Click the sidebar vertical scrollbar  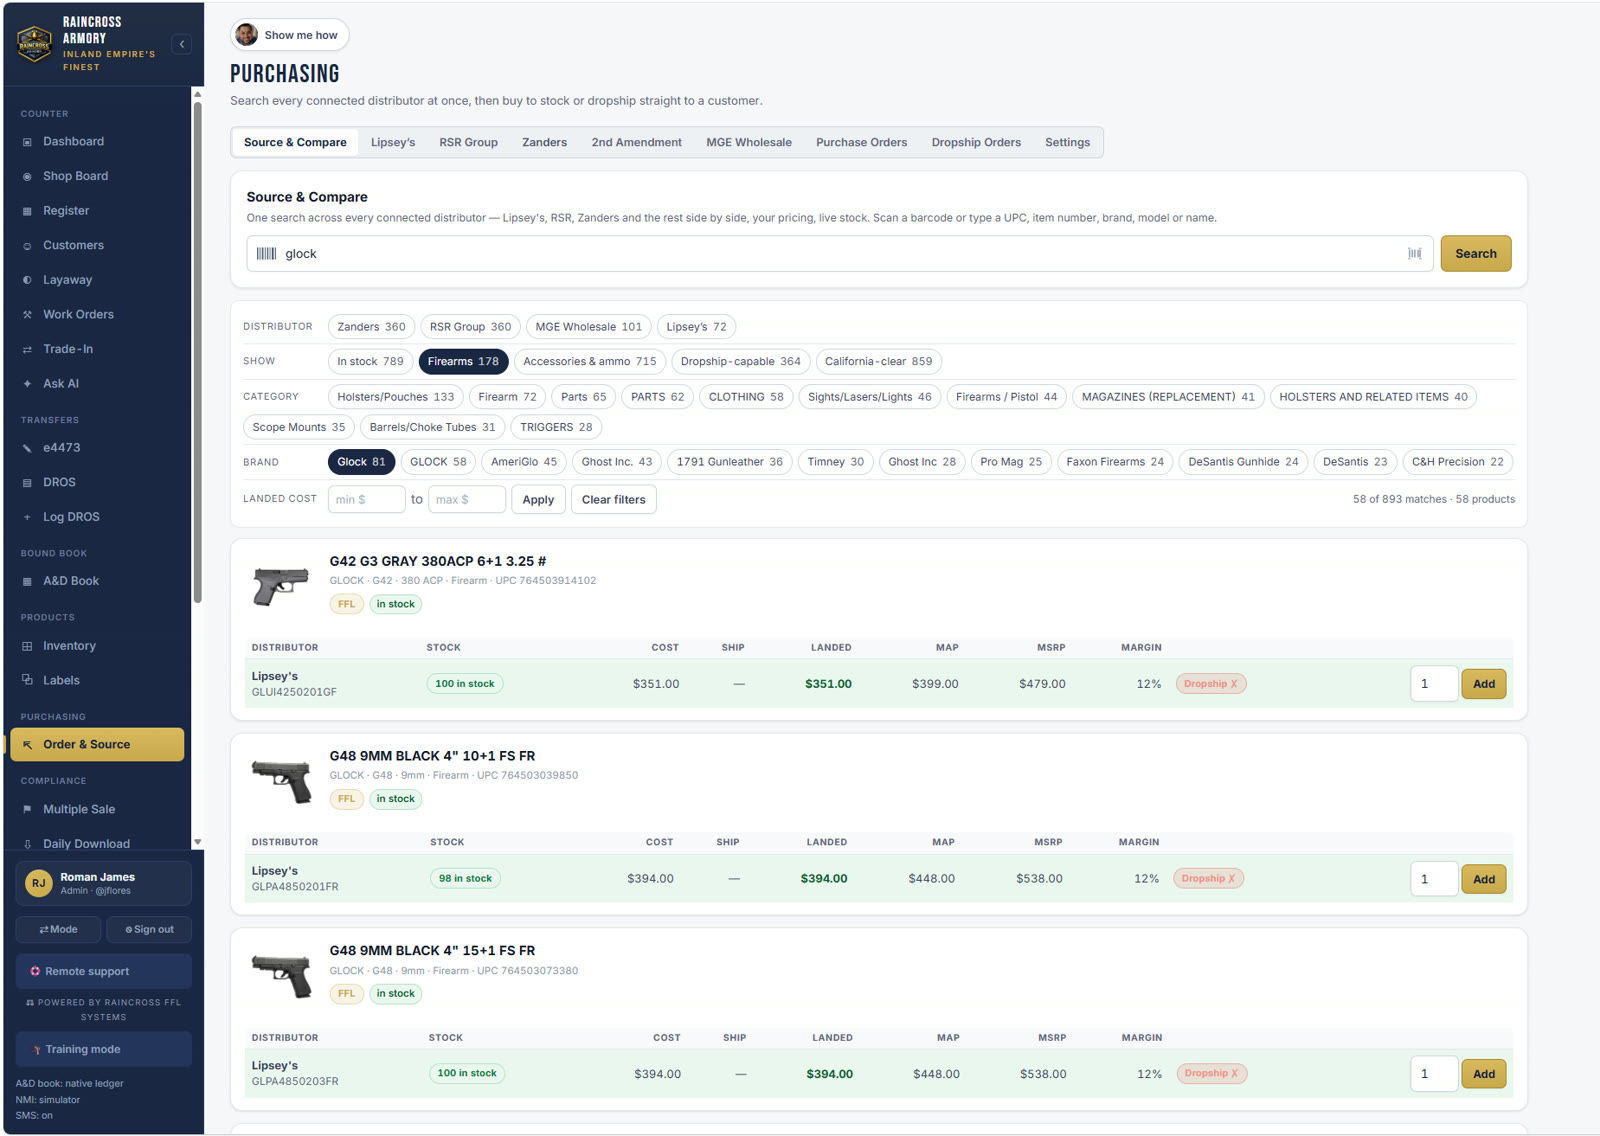coord(197,350)
